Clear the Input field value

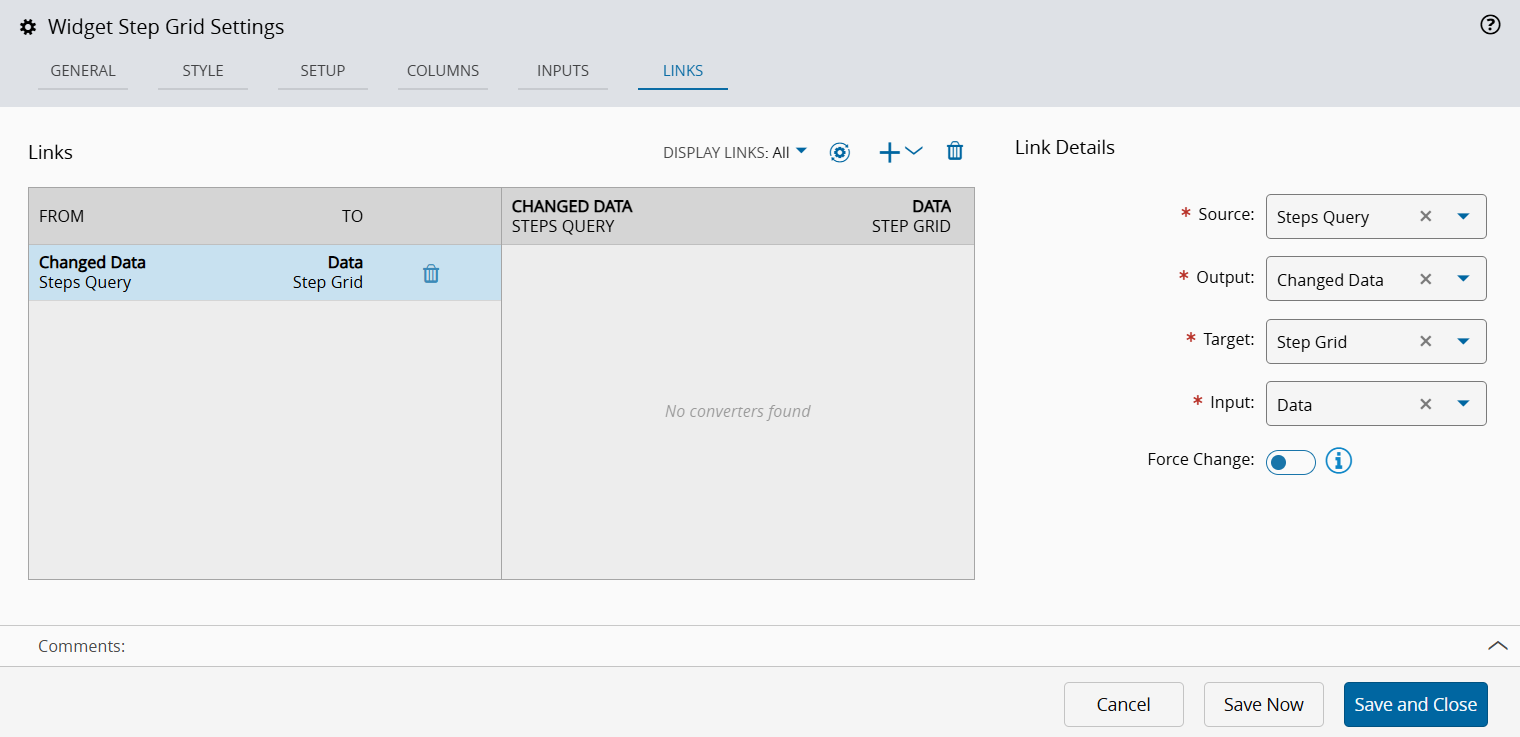click(x=1426, y=404)
